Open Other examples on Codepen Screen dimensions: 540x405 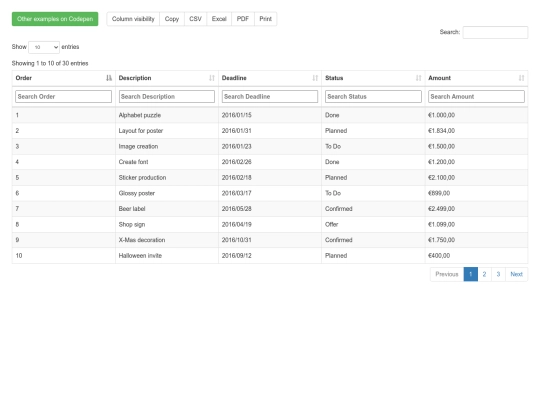[x=55, y=19]
